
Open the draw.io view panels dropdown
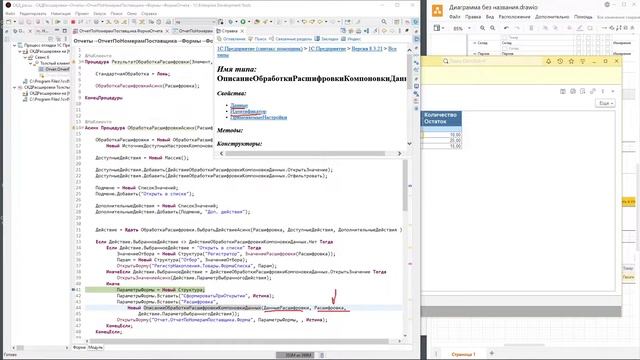pos(439,28)
